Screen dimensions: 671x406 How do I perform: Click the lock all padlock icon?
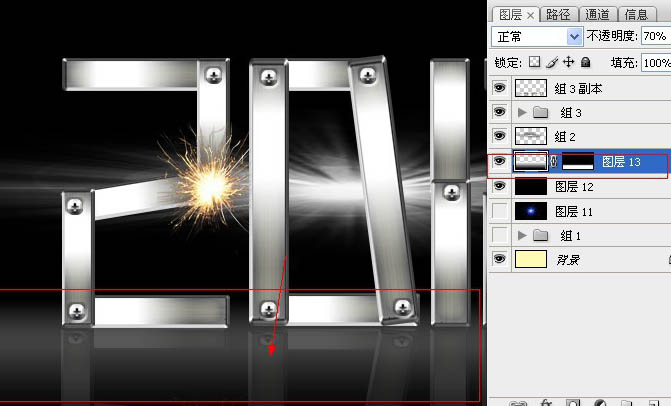585,62
